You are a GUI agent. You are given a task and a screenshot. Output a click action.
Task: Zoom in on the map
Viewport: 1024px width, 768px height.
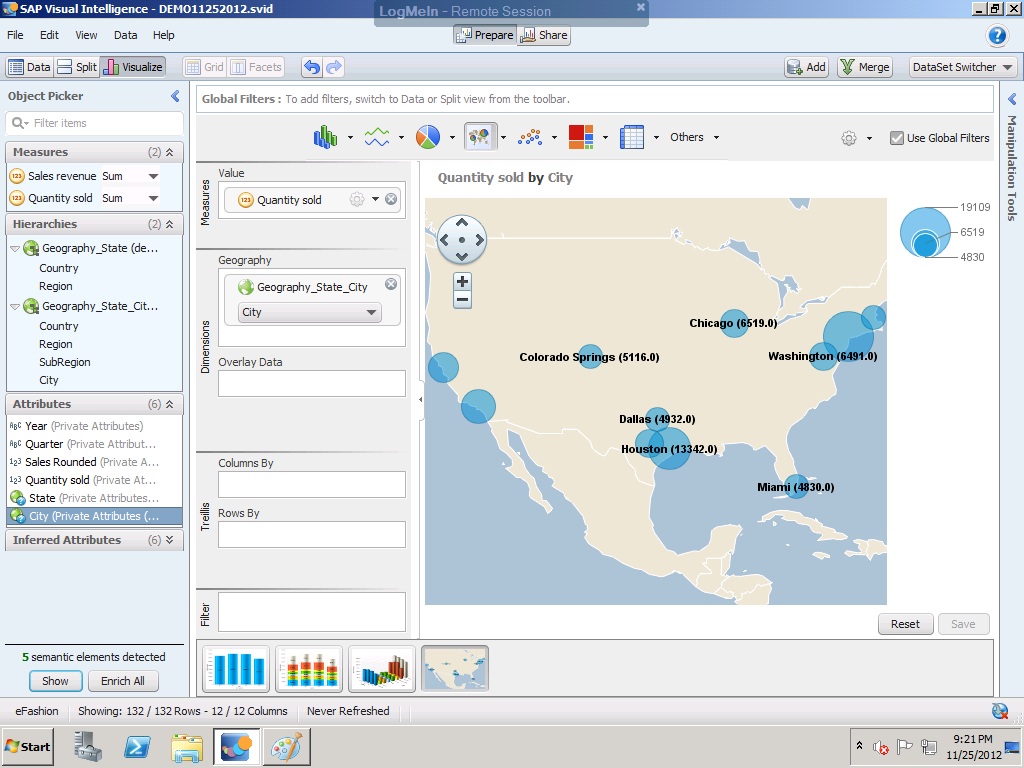[x=462, y=282]
